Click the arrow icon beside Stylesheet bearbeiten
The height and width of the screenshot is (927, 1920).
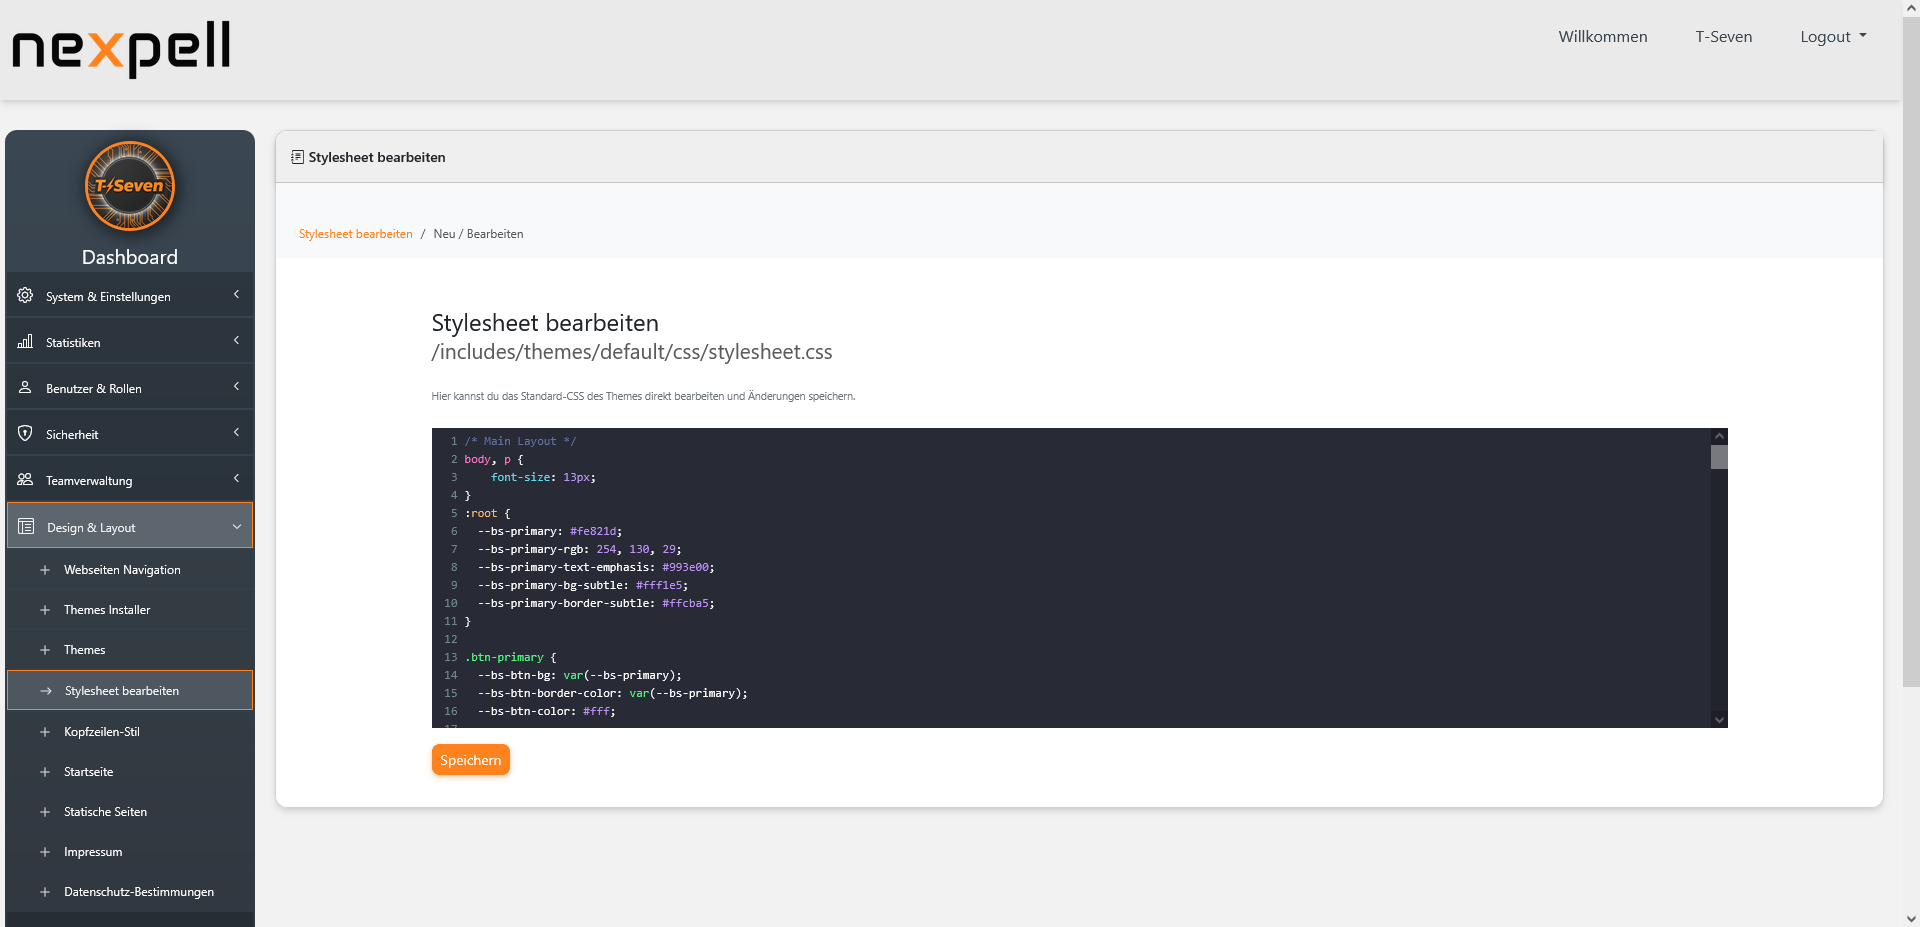point(47,690)
